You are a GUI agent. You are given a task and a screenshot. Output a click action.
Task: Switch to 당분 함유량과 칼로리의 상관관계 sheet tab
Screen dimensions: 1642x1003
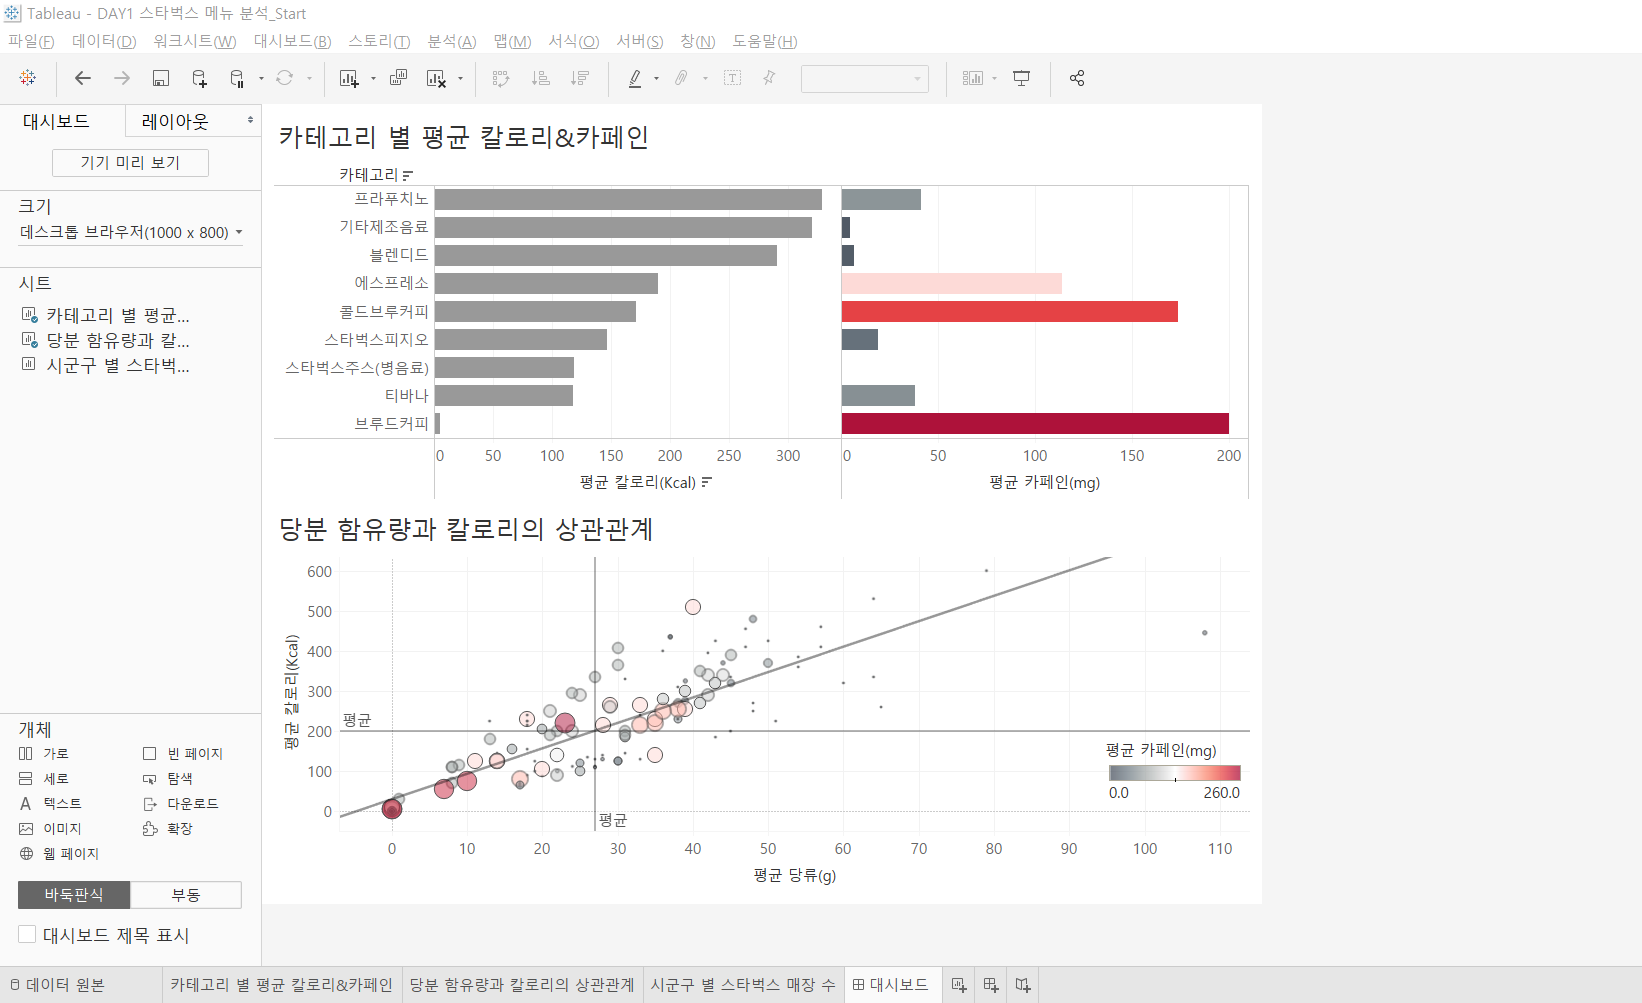(x=522, y=985)
